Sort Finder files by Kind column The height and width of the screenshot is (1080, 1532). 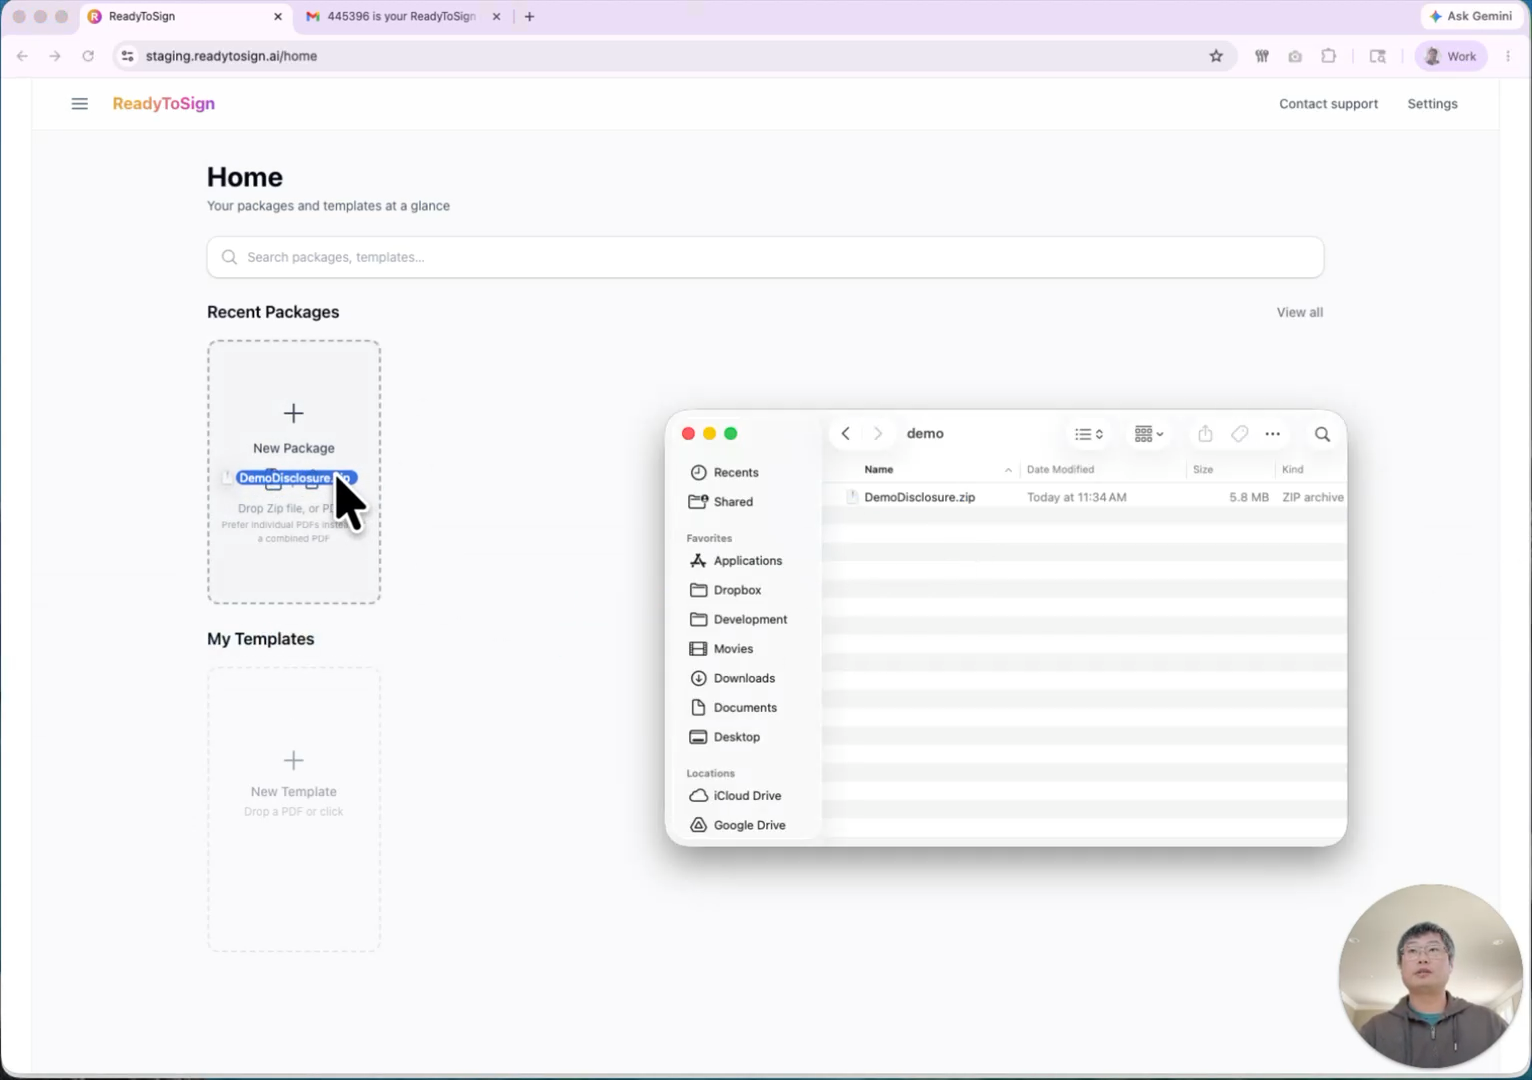point(1293,469)
